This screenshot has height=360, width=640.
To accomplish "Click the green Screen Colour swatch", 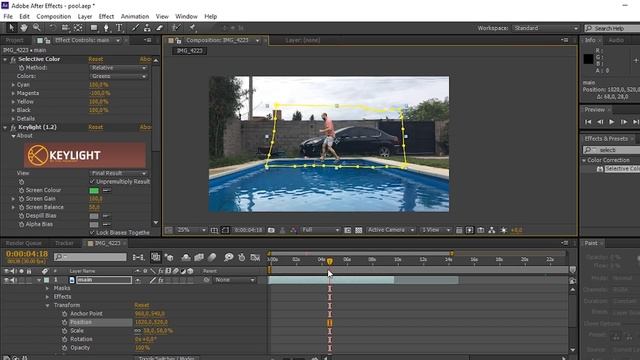I will [94, 190].
